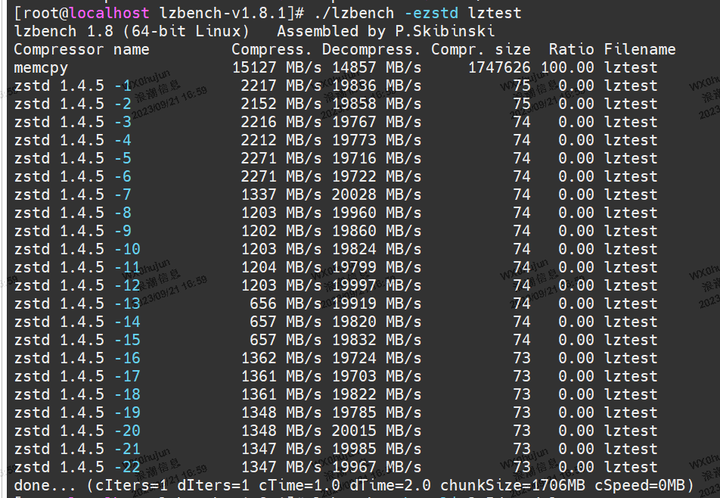Click decompress speed '19858 MB/s'
The image size is (720, 498).
(377, 104)
